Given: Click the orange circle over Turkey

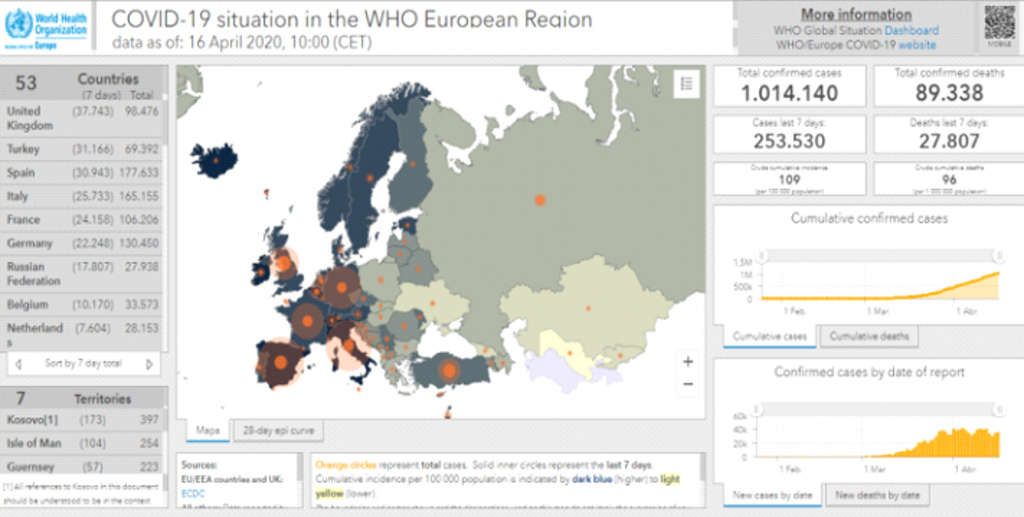Looking at the screenshot, I should pos(449,371).
